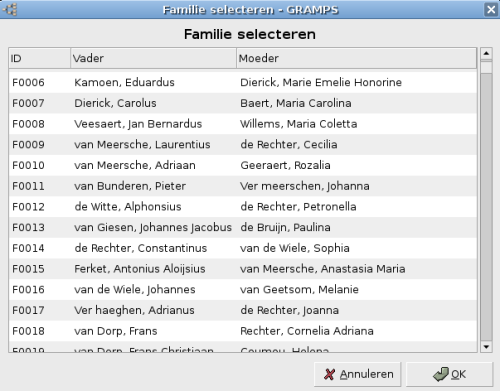Confirm selection with the OK button

(449, 374)
